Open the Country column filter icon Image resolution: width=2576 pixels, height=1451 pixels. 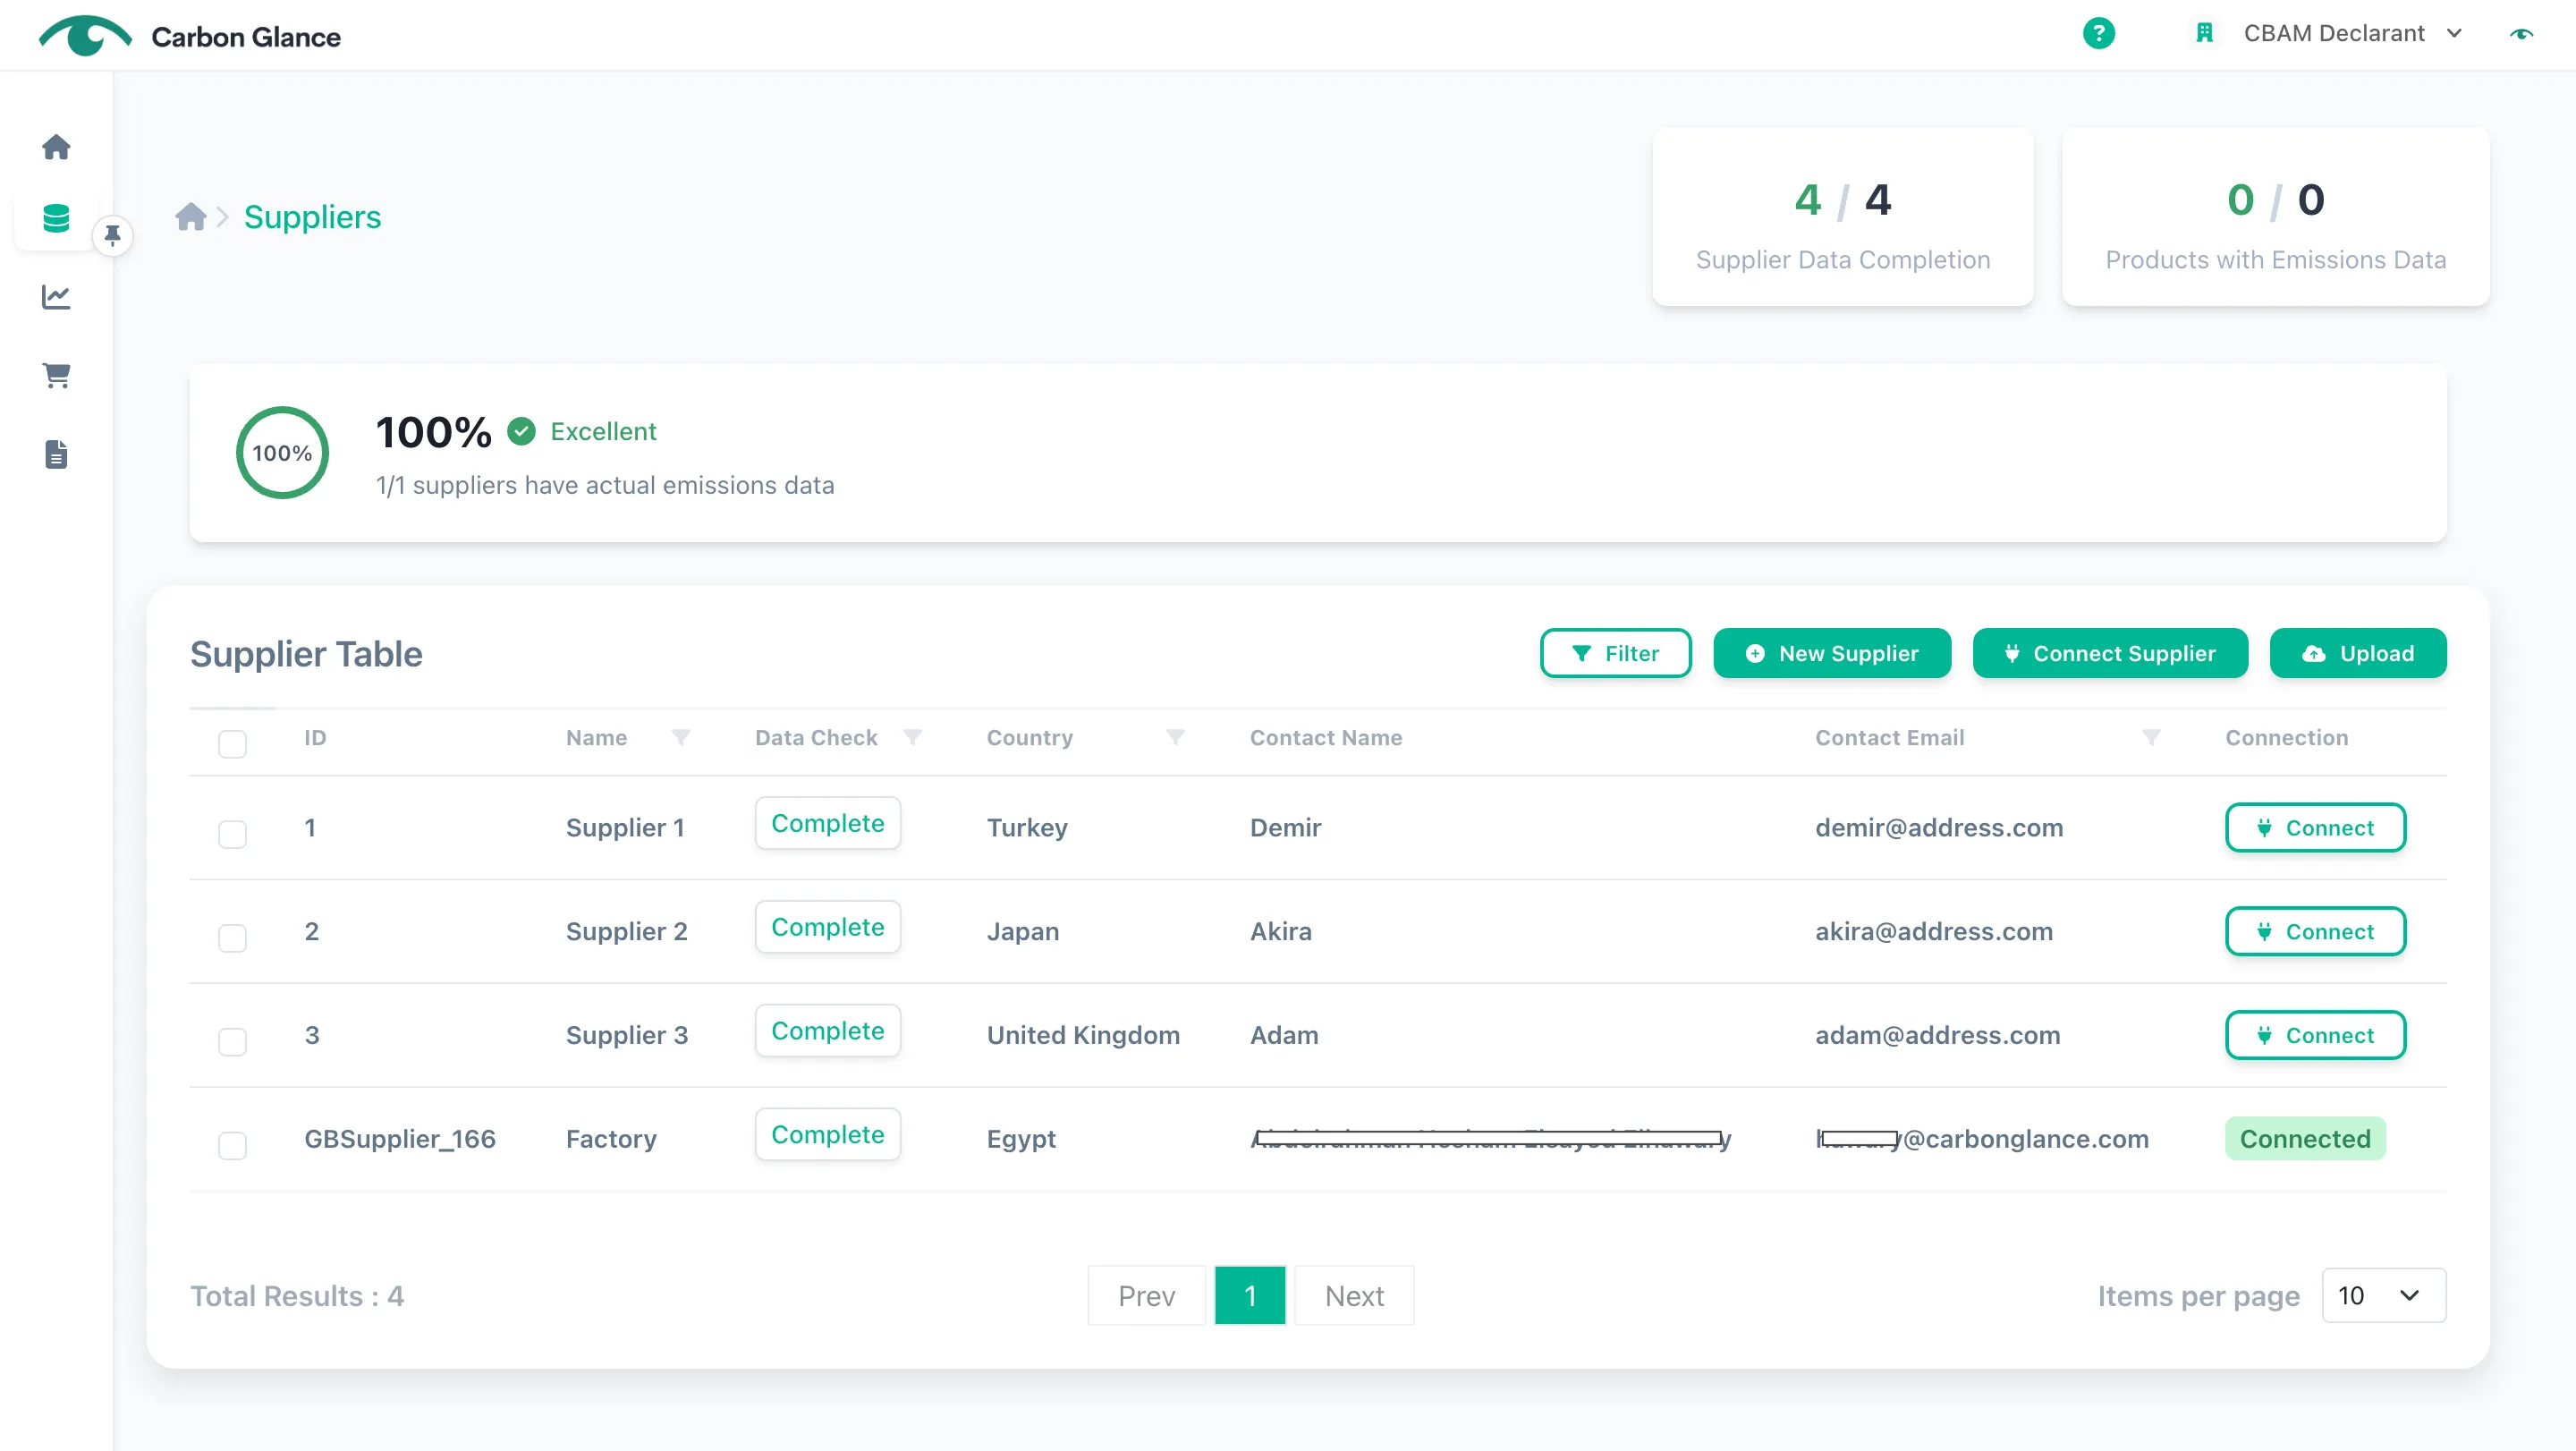pyautogui.click(x=1175, y=737)
